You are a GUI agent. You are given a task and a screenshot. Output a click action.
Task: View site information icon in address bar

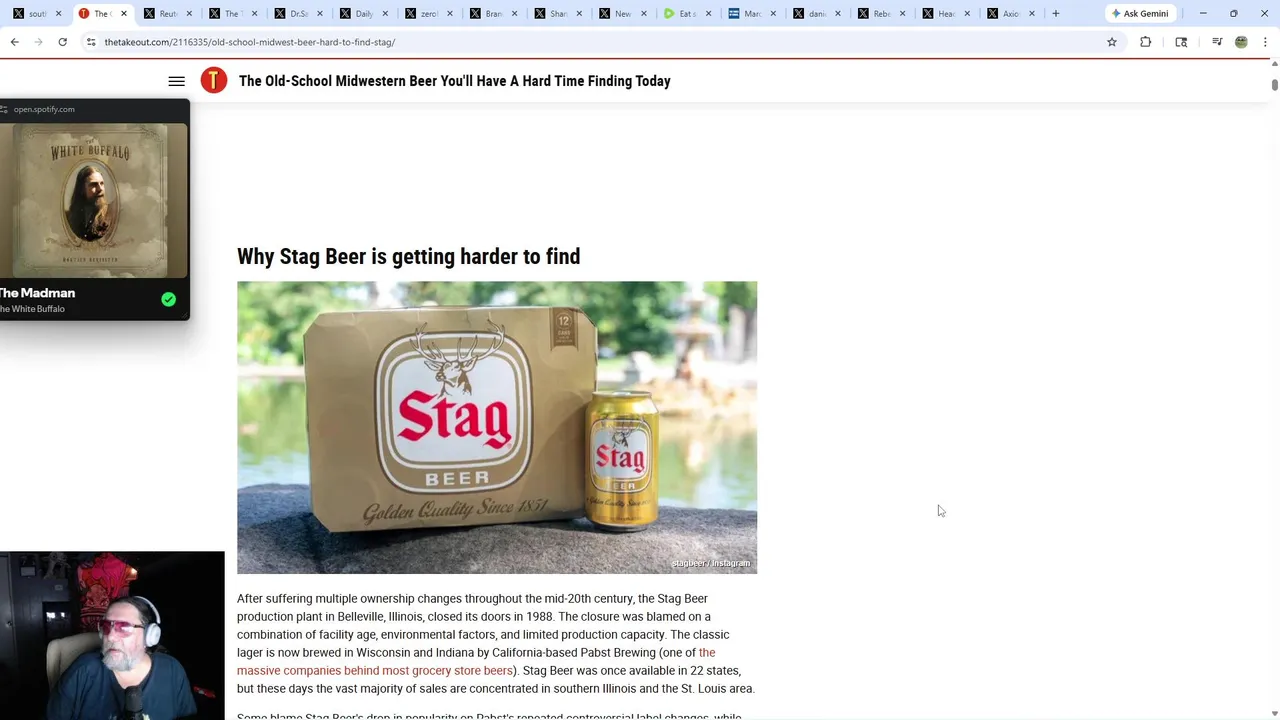click(91, 42)
